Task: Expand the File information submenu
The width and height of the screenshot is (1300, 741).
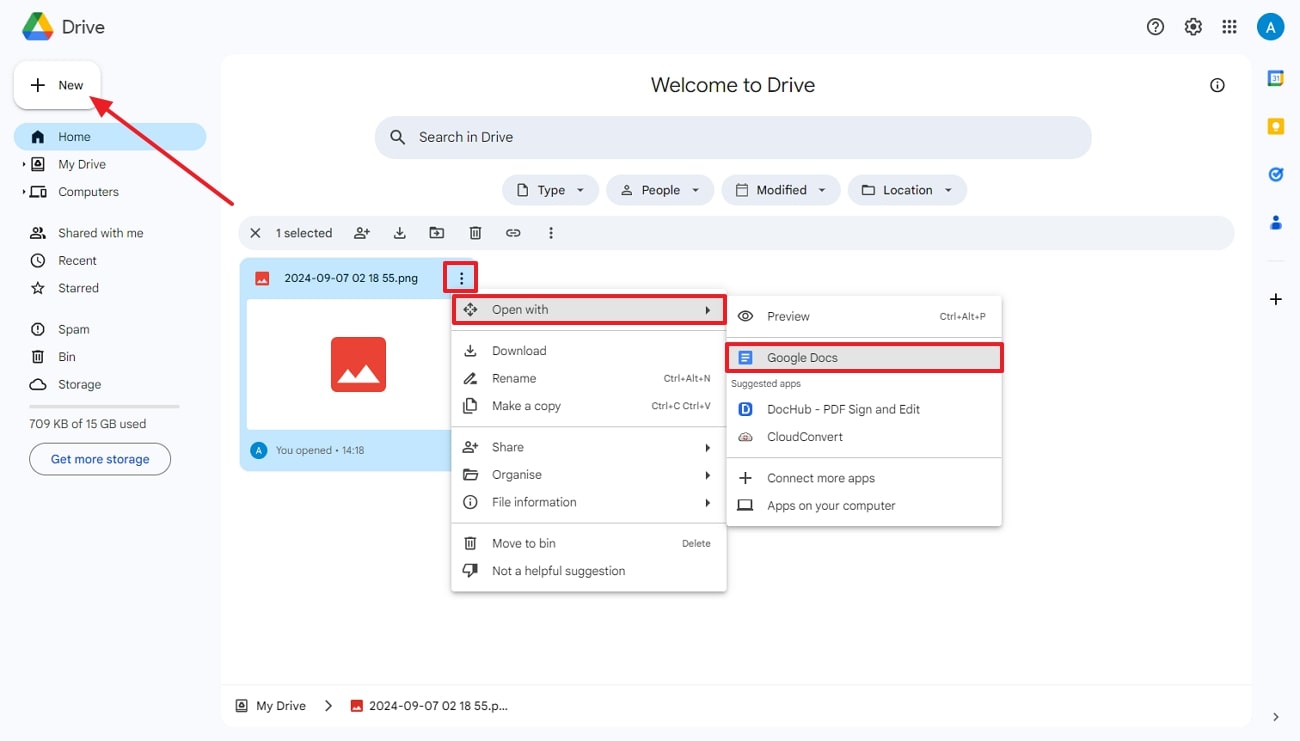Action: tap(589, 502)
